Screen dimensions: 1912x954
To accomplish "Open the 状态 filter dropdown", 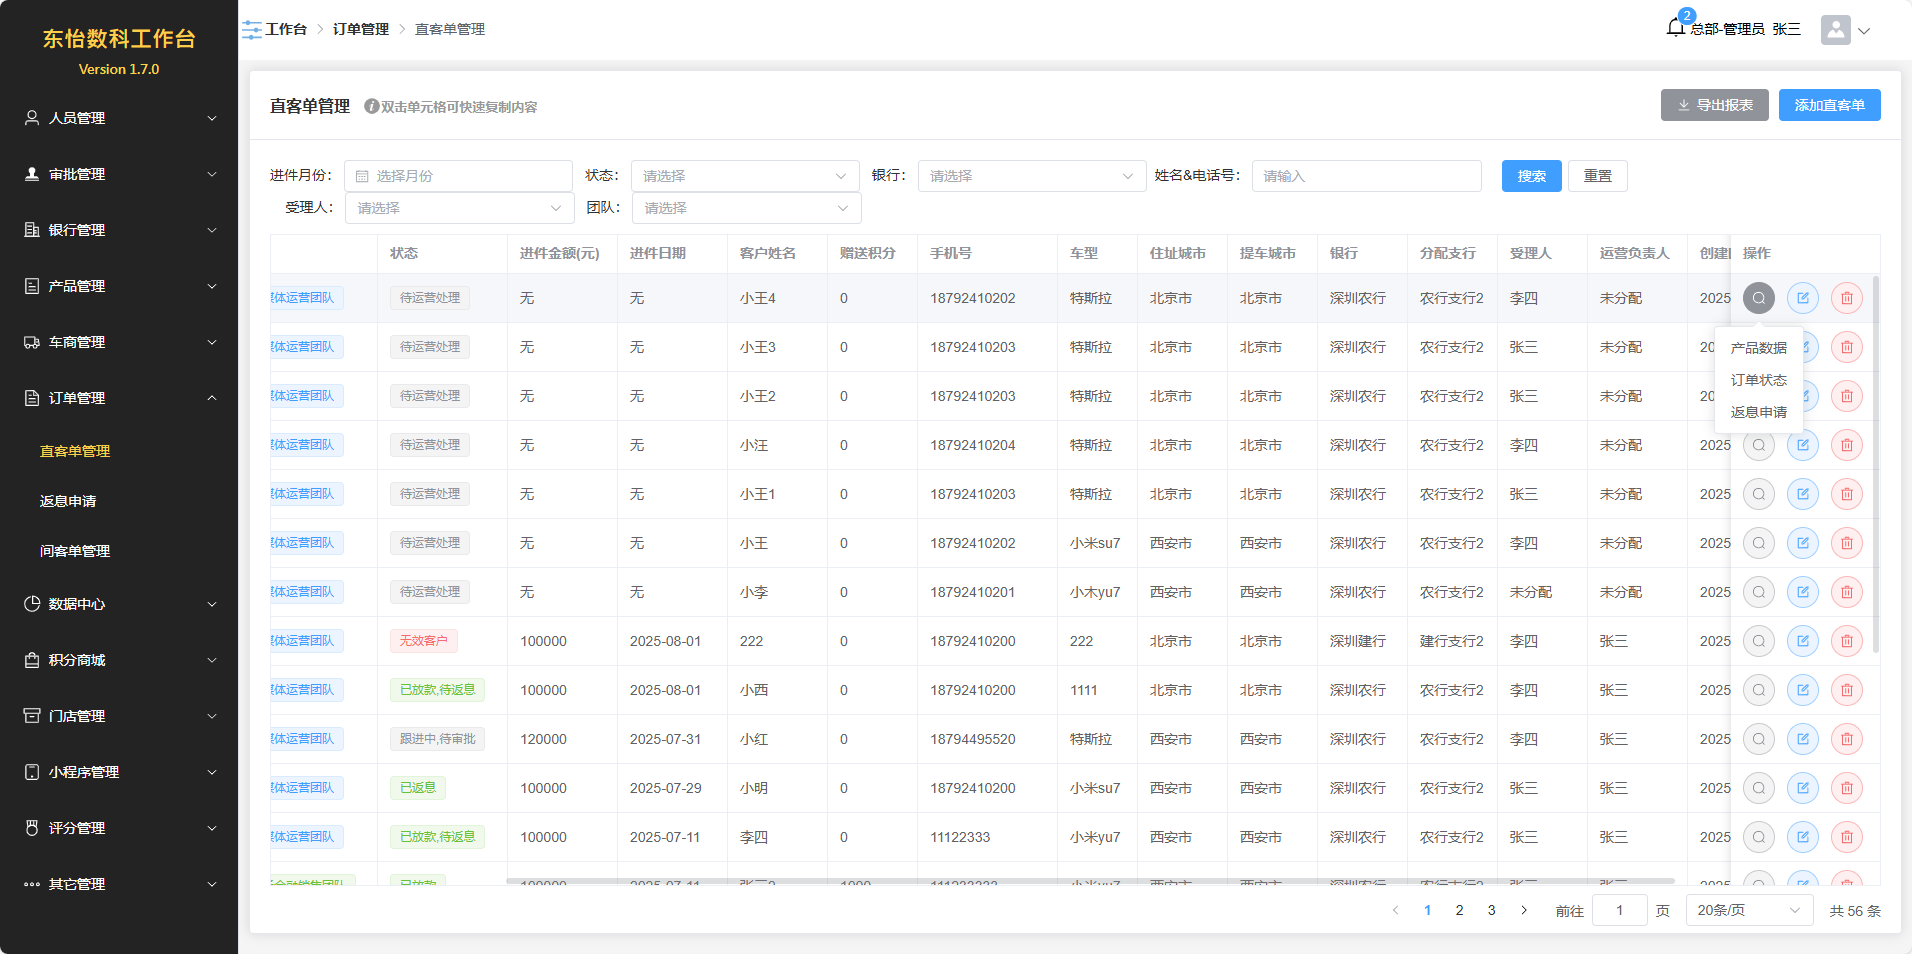I will 744,176.
